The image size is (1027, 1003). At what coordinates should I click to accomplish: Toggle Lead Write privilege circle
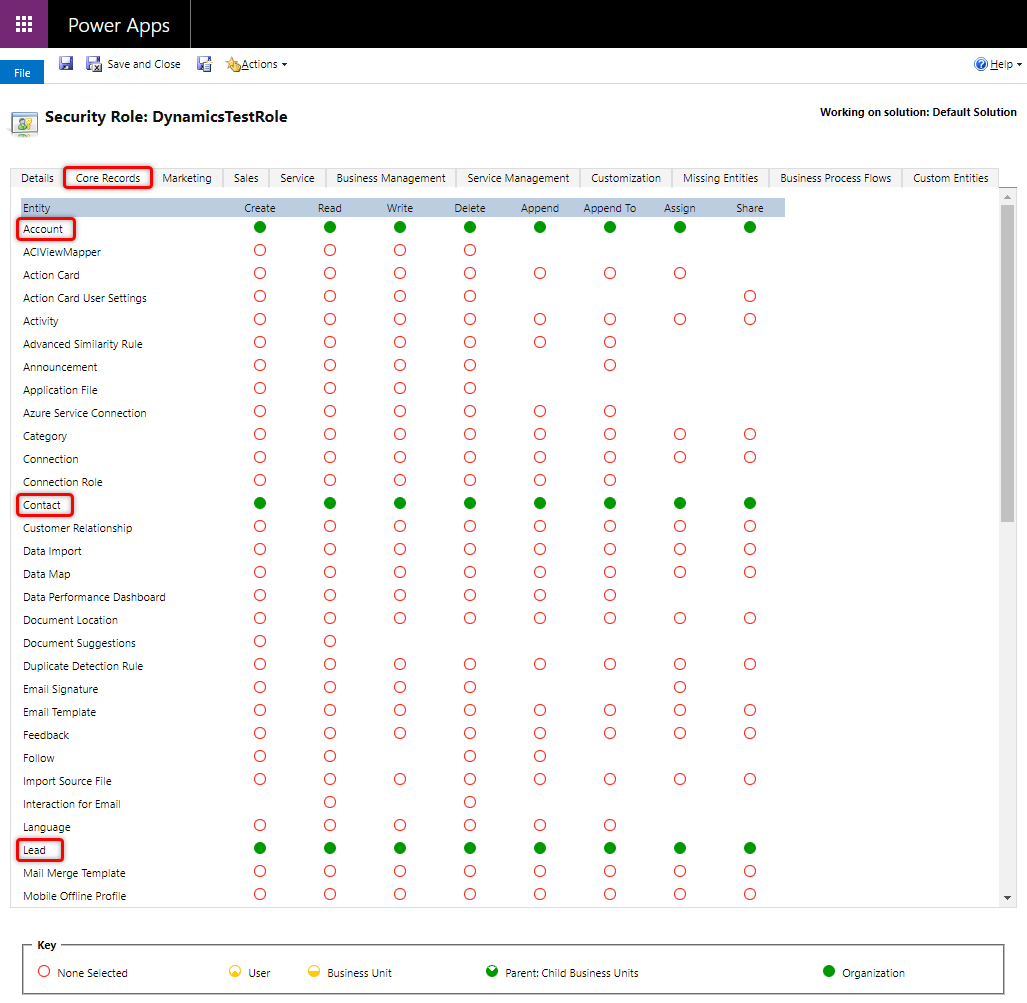[400, 848]
